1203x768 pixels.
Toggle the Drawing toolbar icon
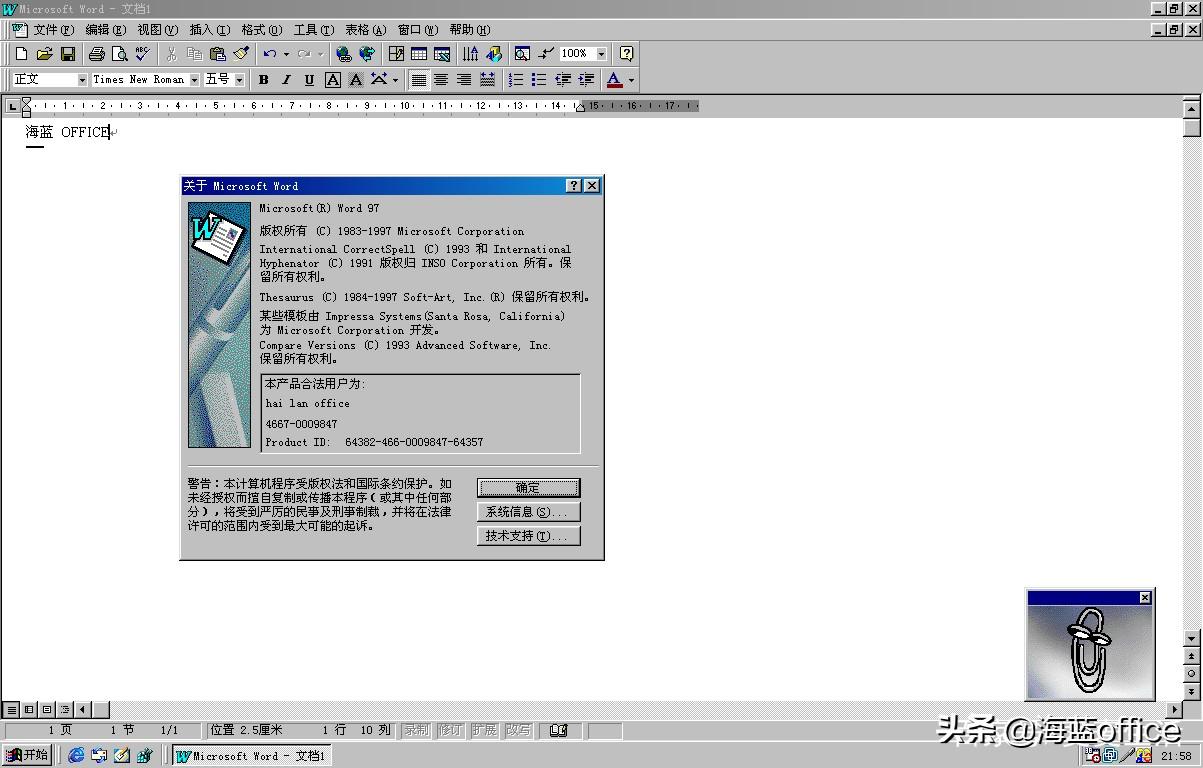pos(493,54)
